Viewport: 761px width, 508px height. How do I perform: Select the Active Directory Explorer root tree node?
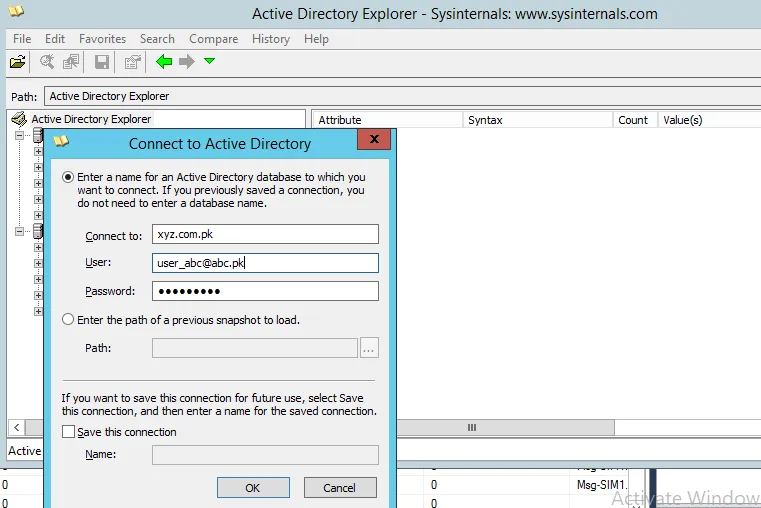(91, 119)
